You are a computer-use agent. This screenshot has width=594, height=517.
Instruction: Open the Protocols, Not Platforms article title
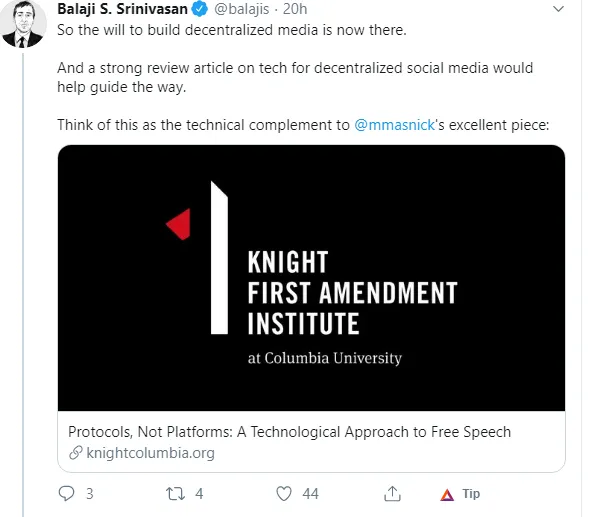point(289,432)
